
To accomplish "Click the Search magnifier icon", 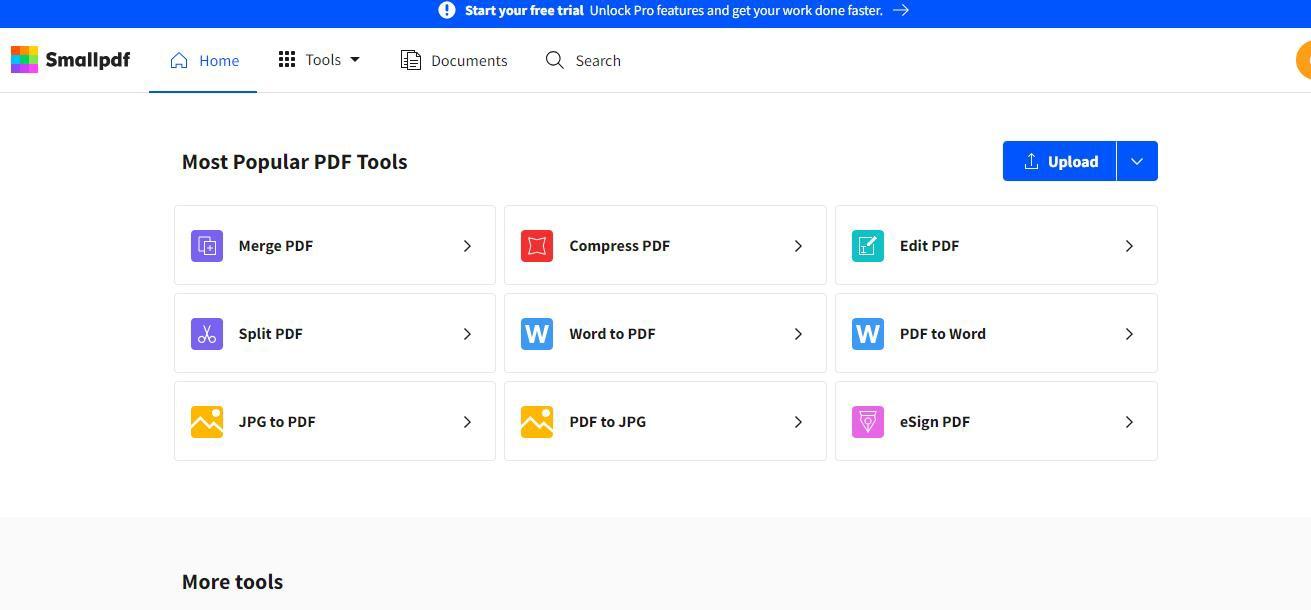I will [x=554, y=60].
